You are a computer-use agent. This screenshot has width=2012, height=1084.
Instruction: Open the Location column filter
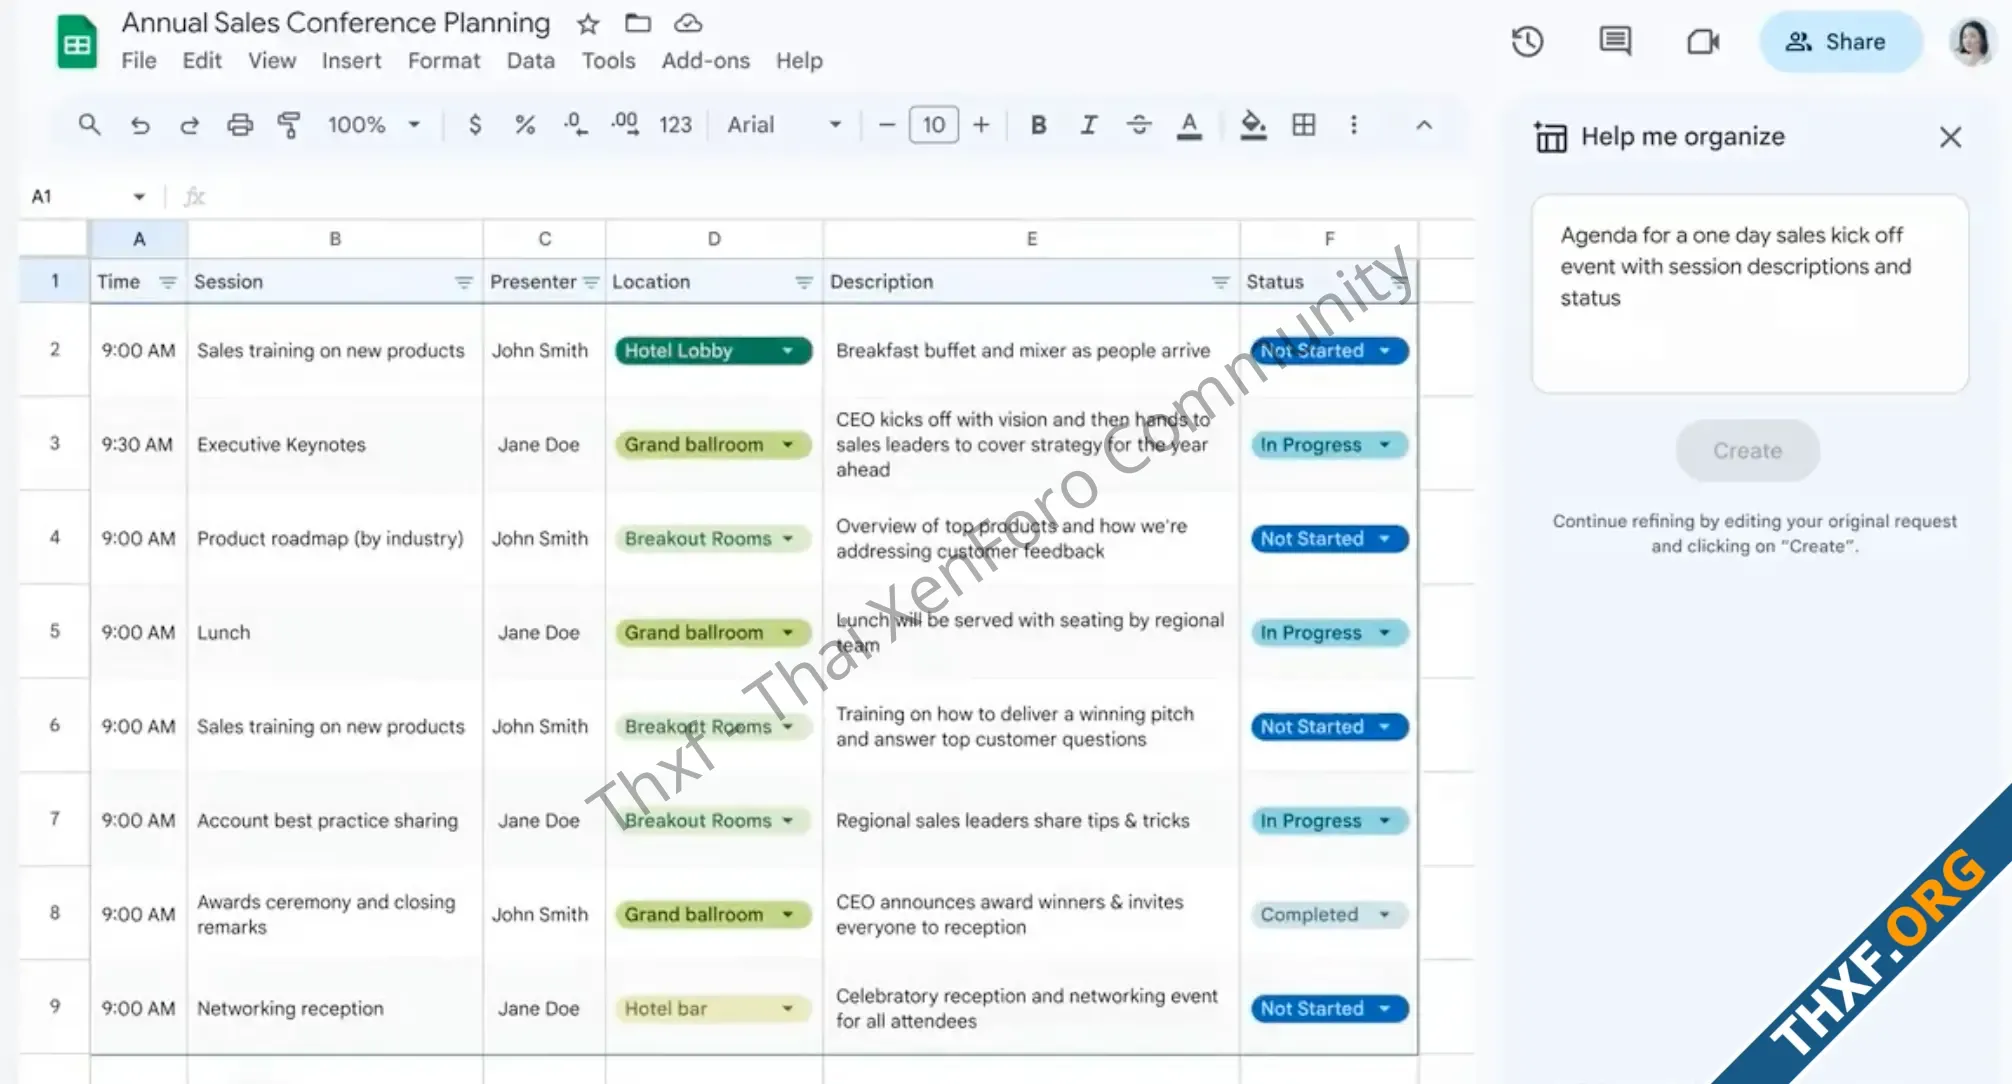(x=803, y=282)
